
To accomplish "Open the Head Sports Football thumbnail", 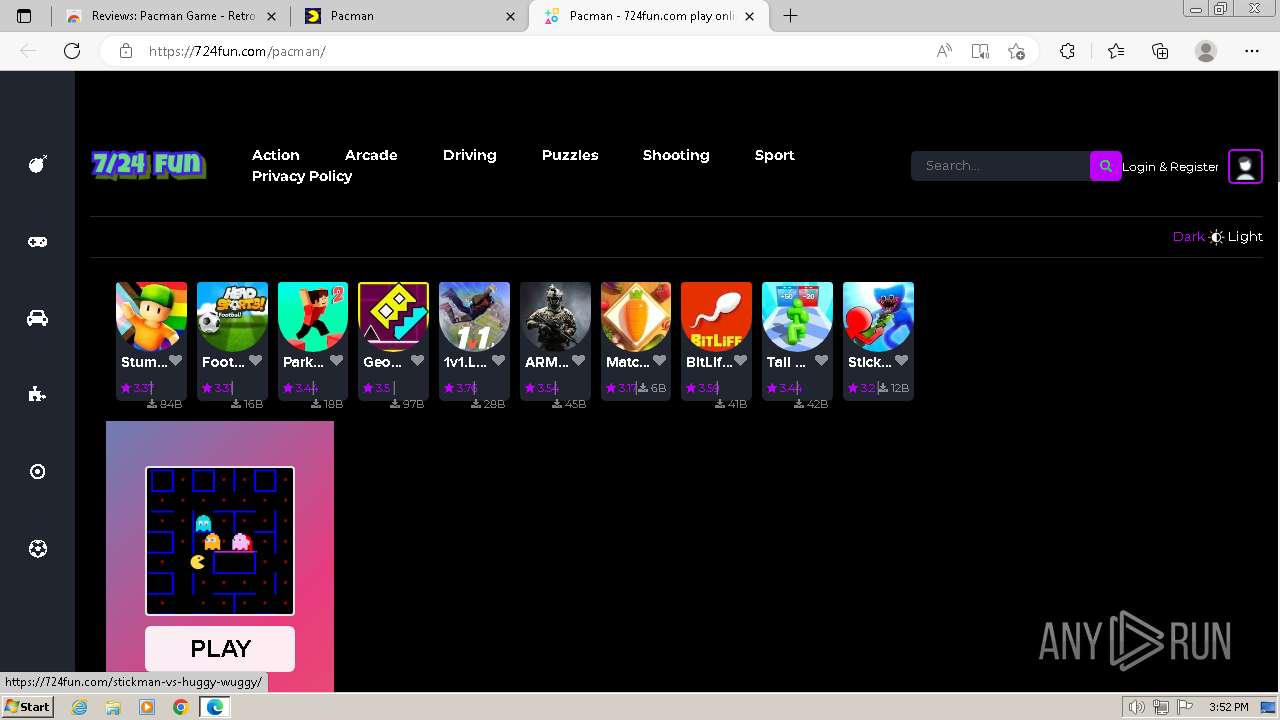I will tap(232, 317).
